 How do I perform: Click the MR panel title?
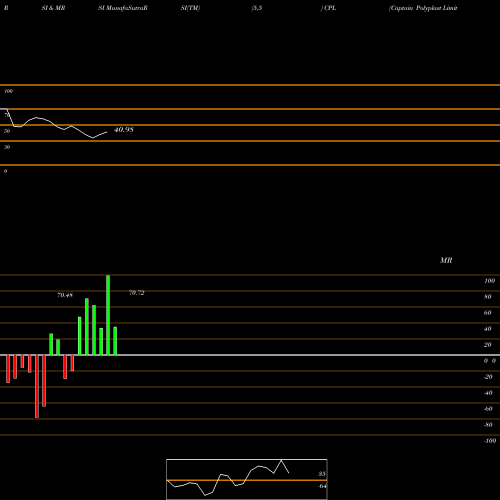[x=446, y=260]
